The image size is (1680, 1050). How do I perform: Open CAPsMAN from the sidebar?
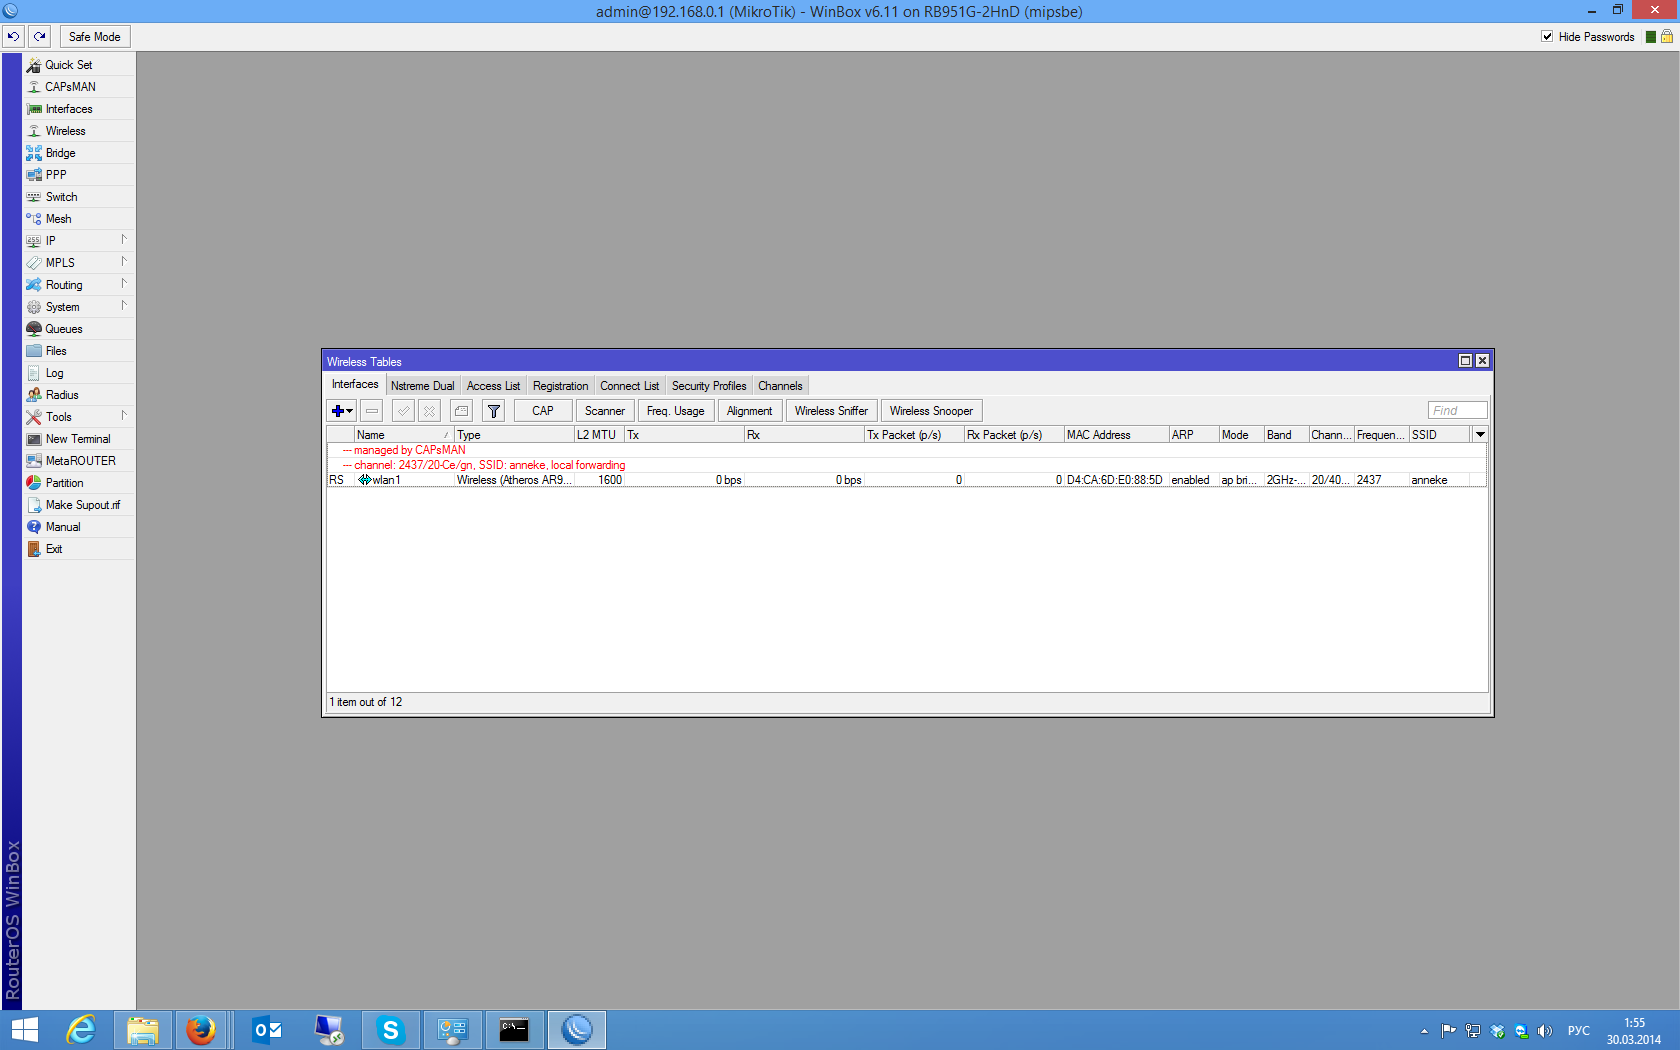[x=70, y=87]
